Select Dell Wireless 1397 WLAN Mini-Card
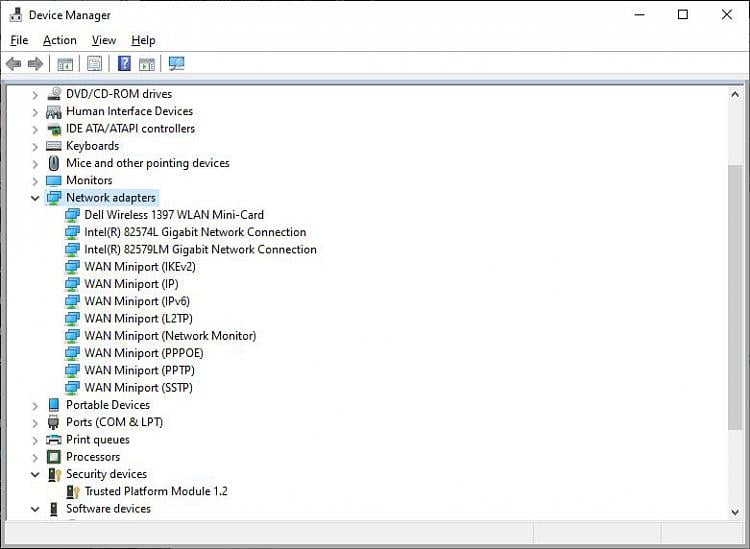Image resolution: width=750 pixels, height=549 pixels. point(173,215)
